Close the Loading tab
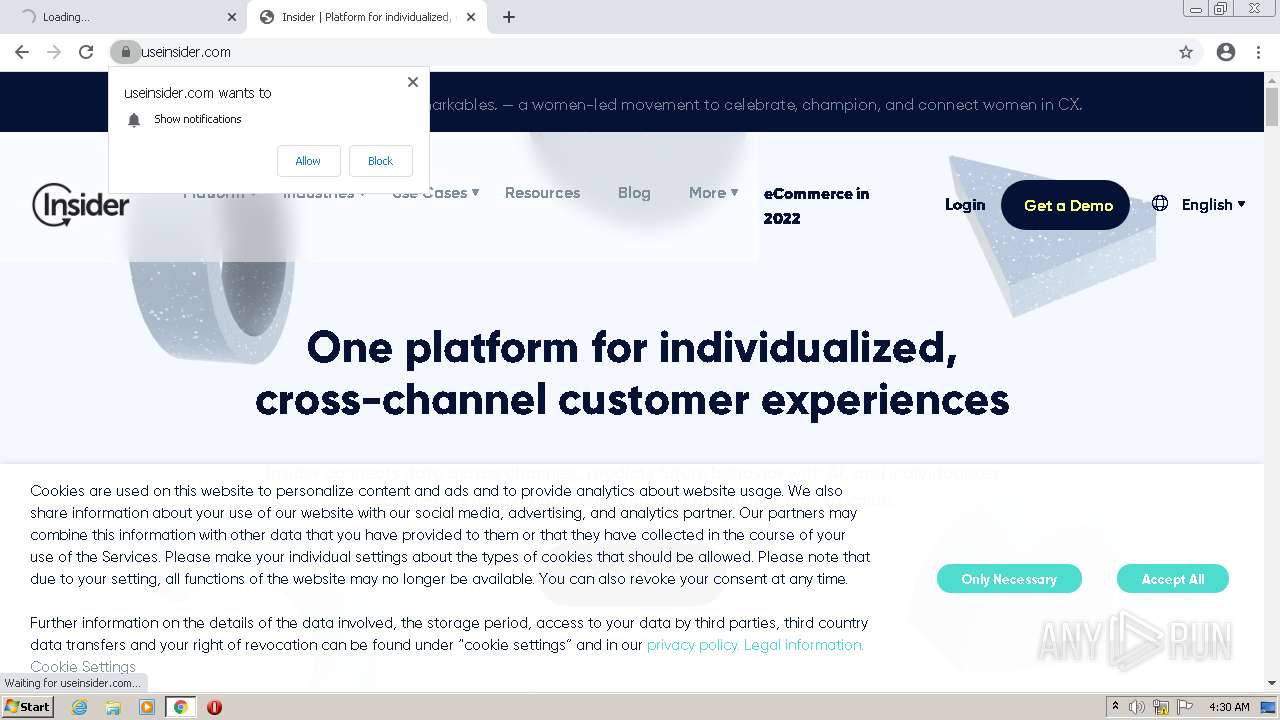1280x720 pixels. tap(232, 17)
